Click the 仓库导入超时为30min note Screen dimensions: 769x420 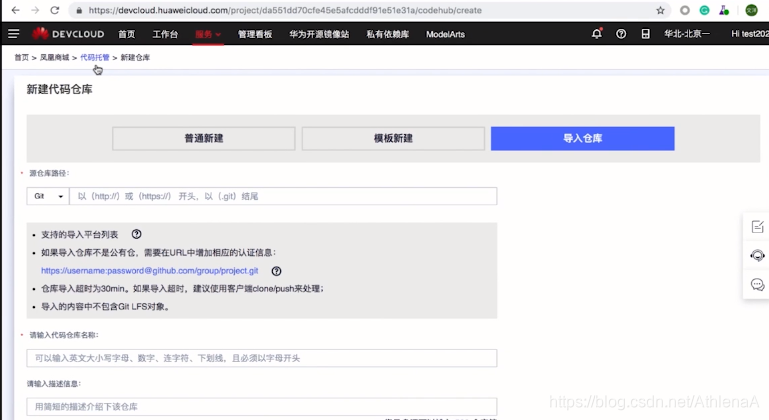(x=182, y=289)
